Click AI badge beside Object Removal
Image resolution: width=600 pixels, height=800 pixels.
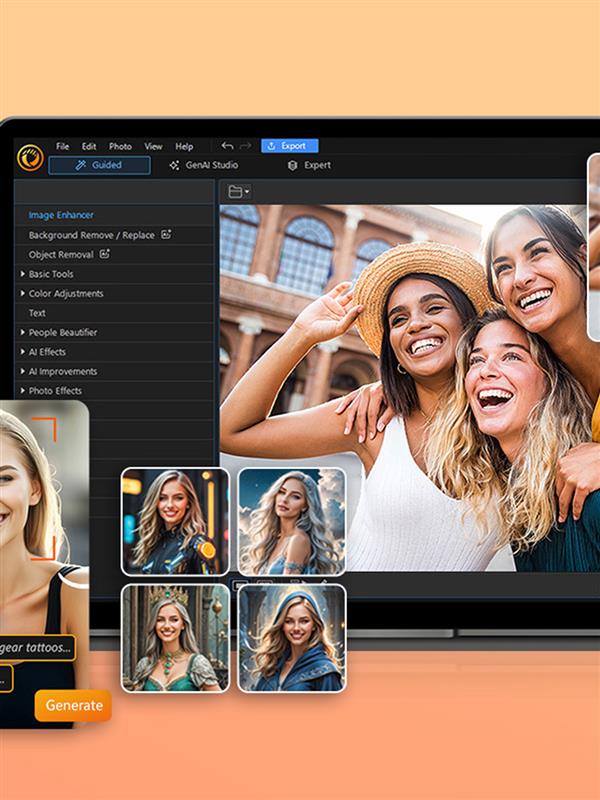click(105, 254)
